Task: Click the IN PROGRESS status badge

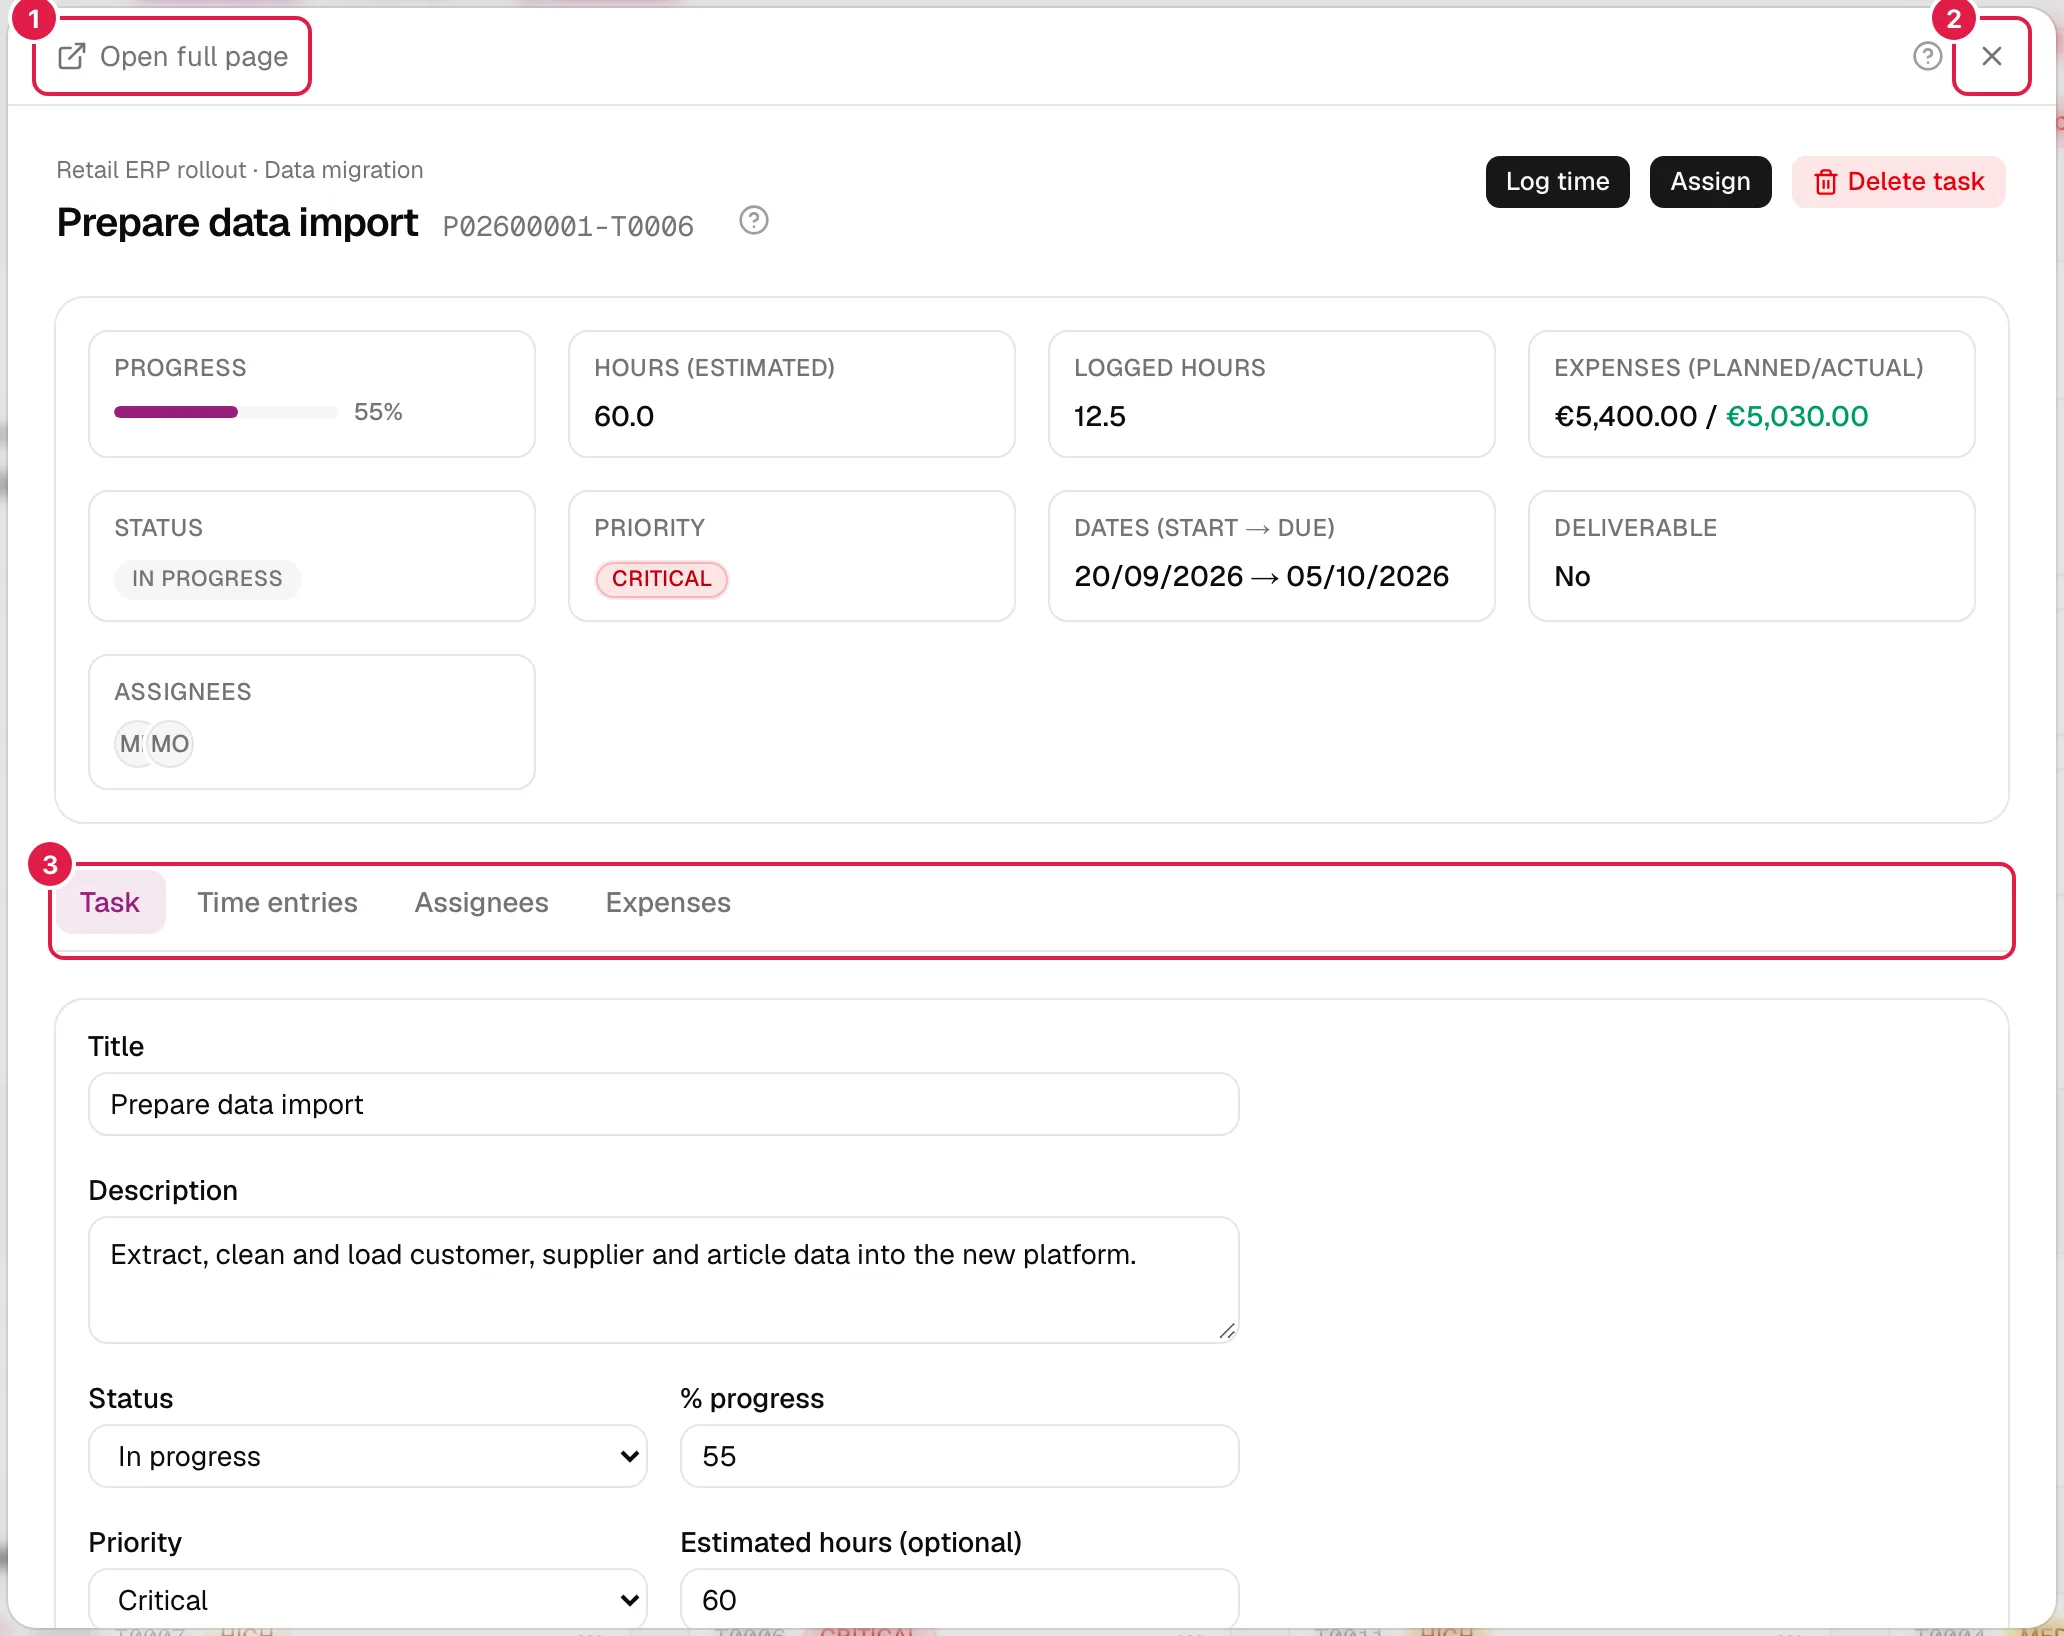Action: pos(207,579)
